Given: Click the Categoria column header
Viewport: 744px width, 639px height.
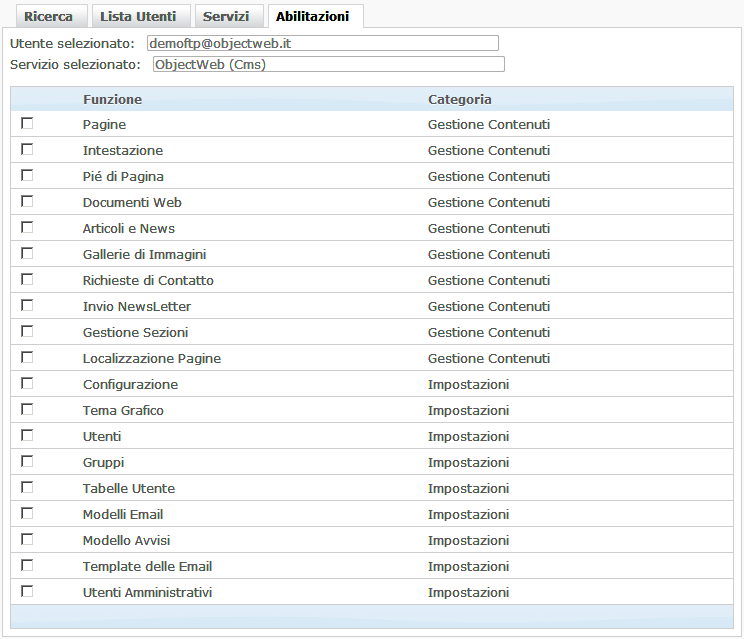Looking at the screenshot, I should pos(459,99).
